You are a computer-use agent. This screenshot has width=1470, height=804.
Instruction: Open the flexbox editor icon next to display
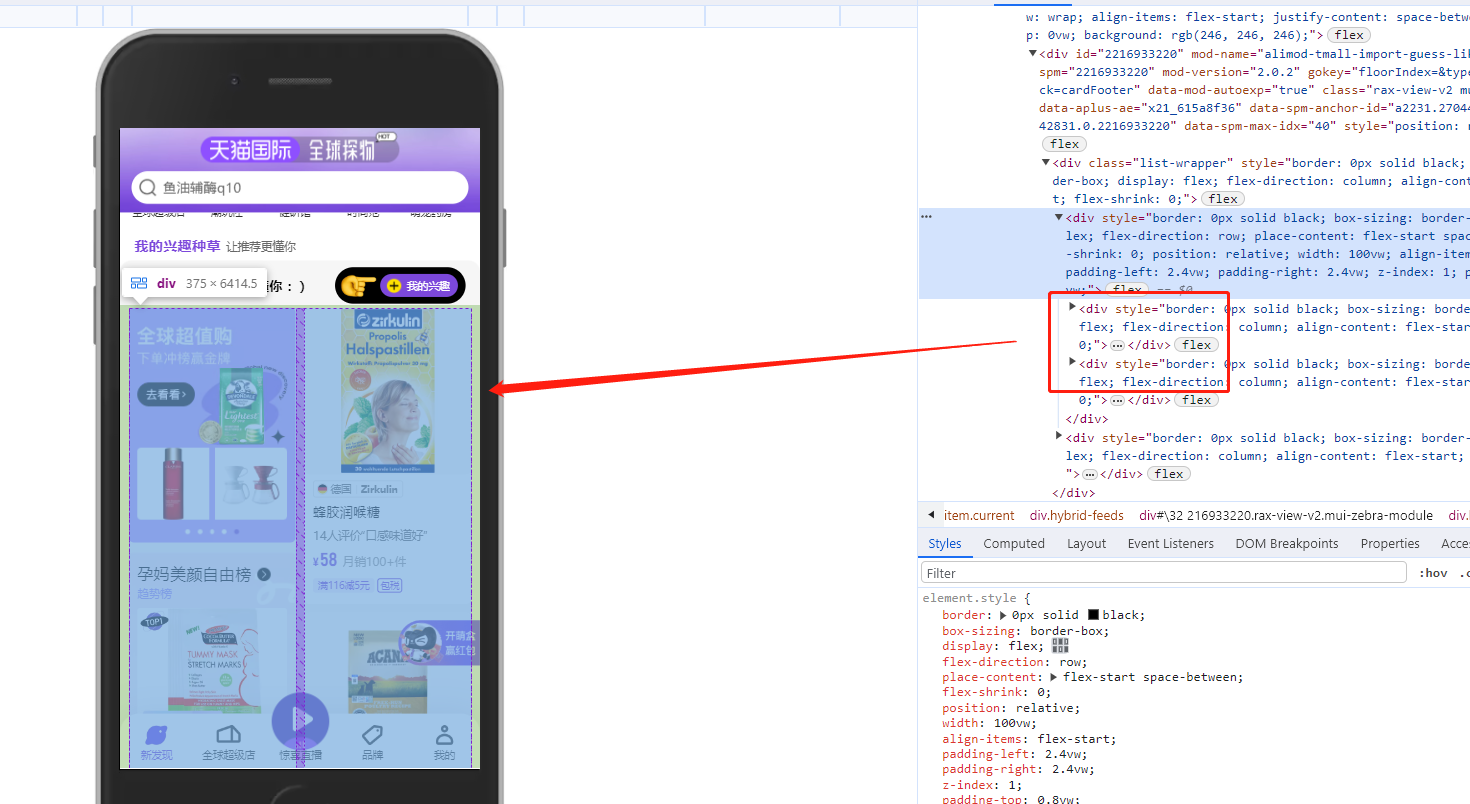pos(1060,646)
